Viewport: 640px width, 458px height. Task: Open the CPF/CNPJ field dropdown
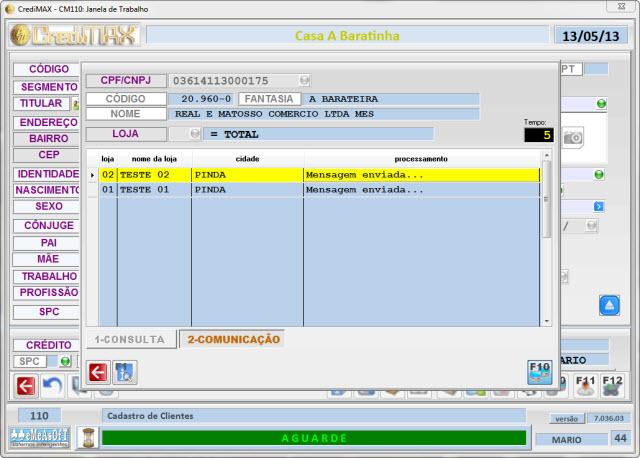click(304, 80)
